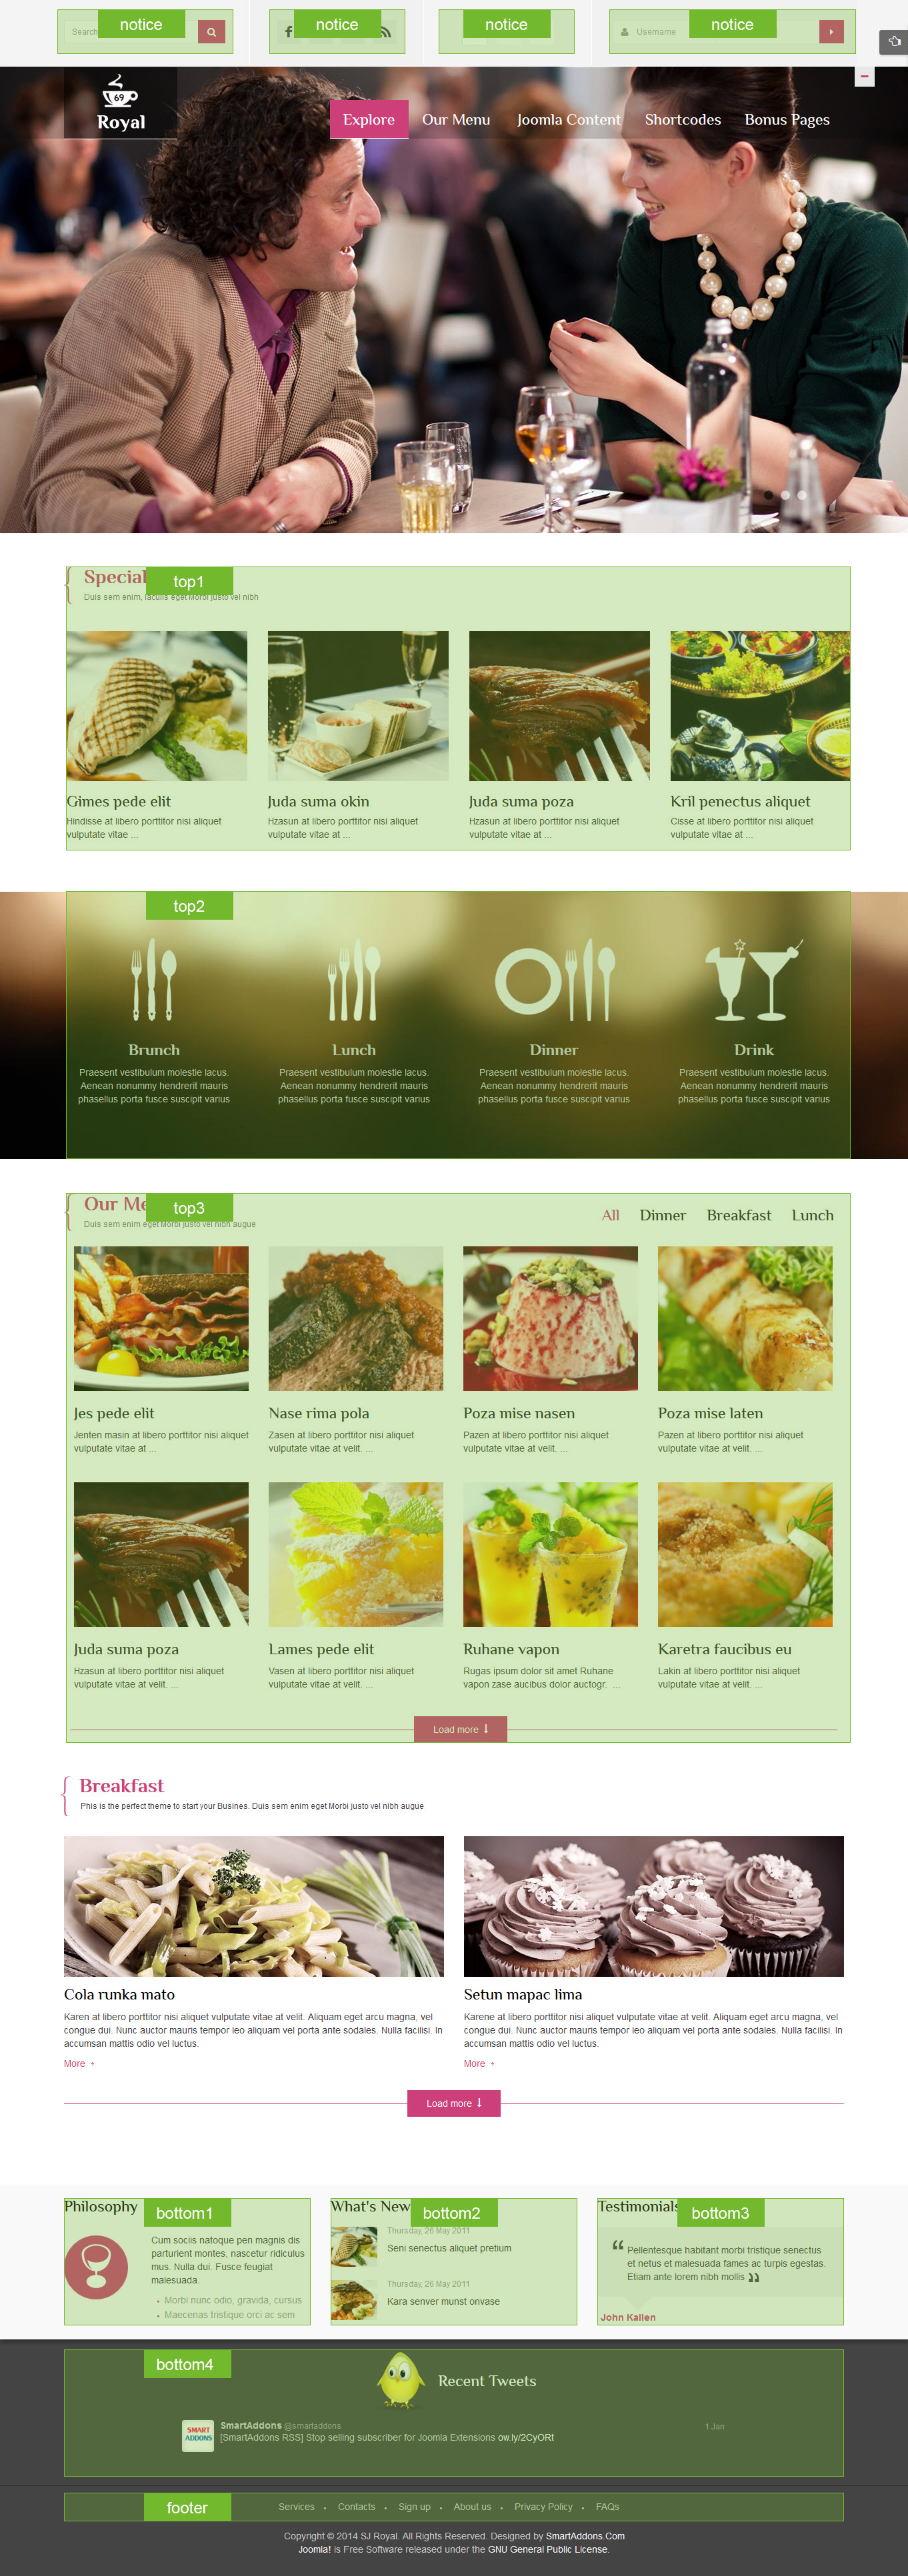Select the last slideshow pagination dot

pyautogui.click(x=802, y=495)
